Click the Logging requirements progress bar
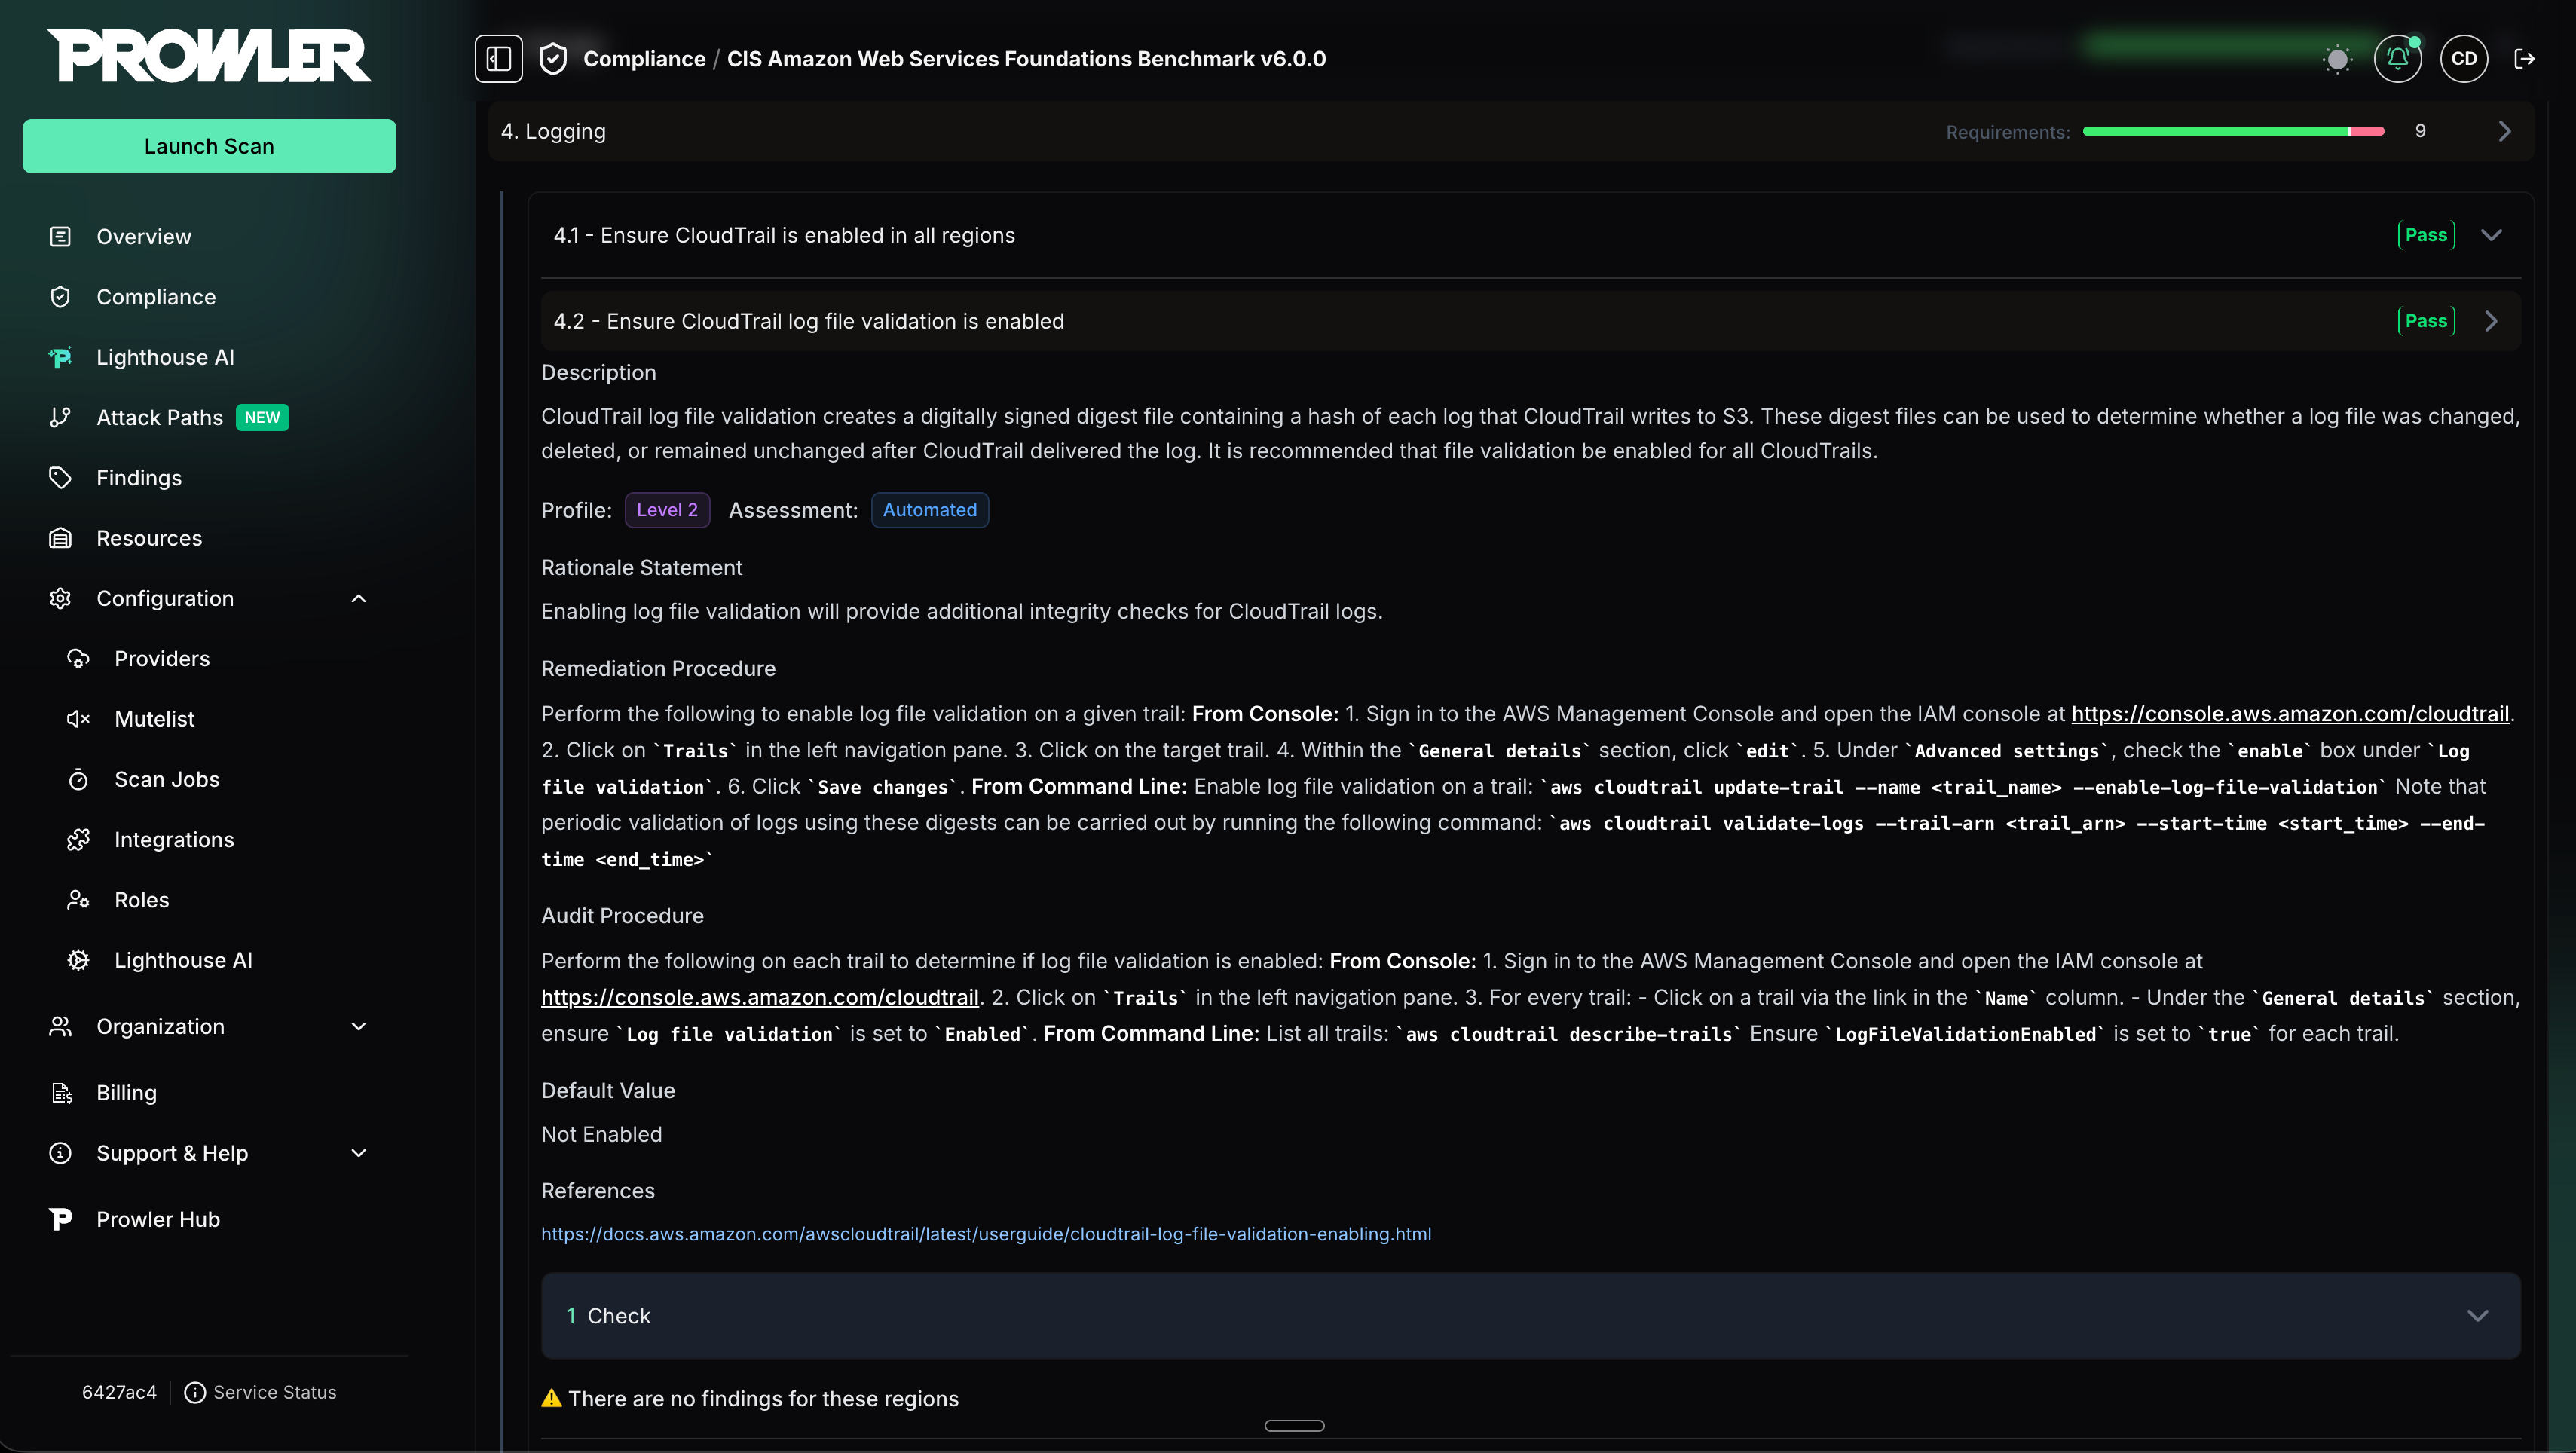The width and height of the screenshot is (2576, 1453). click(x=2233, y=131)
